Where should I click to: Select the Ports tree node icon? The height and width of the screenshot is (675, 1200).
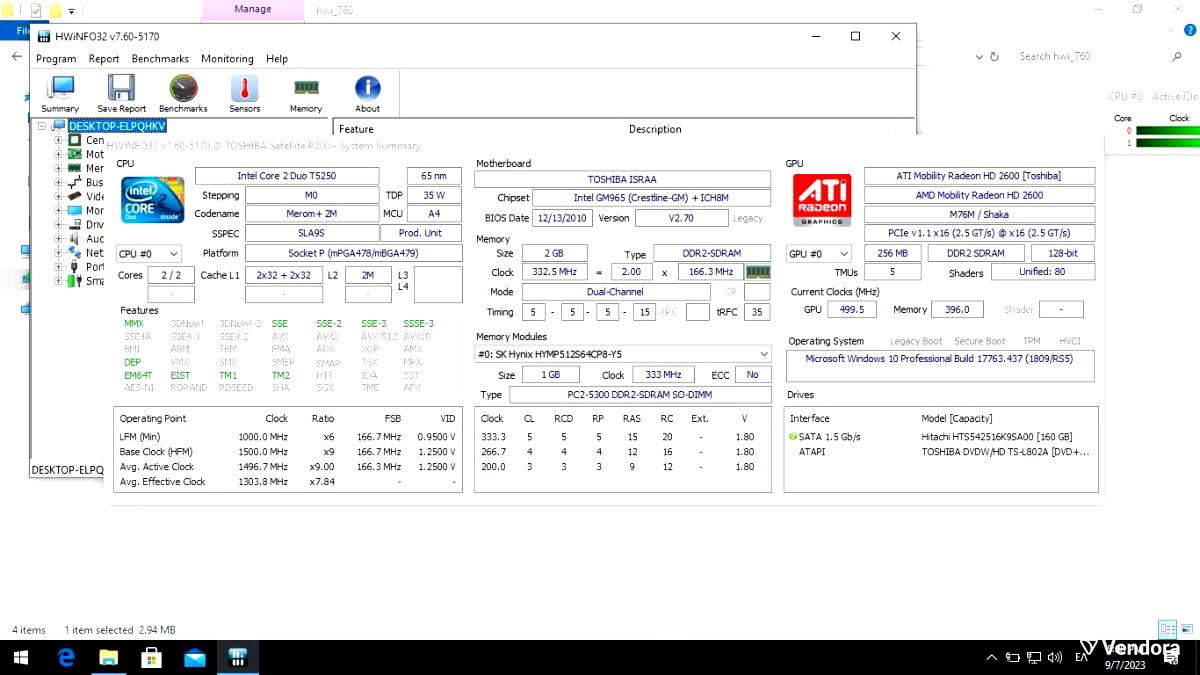tap(74, 267)
